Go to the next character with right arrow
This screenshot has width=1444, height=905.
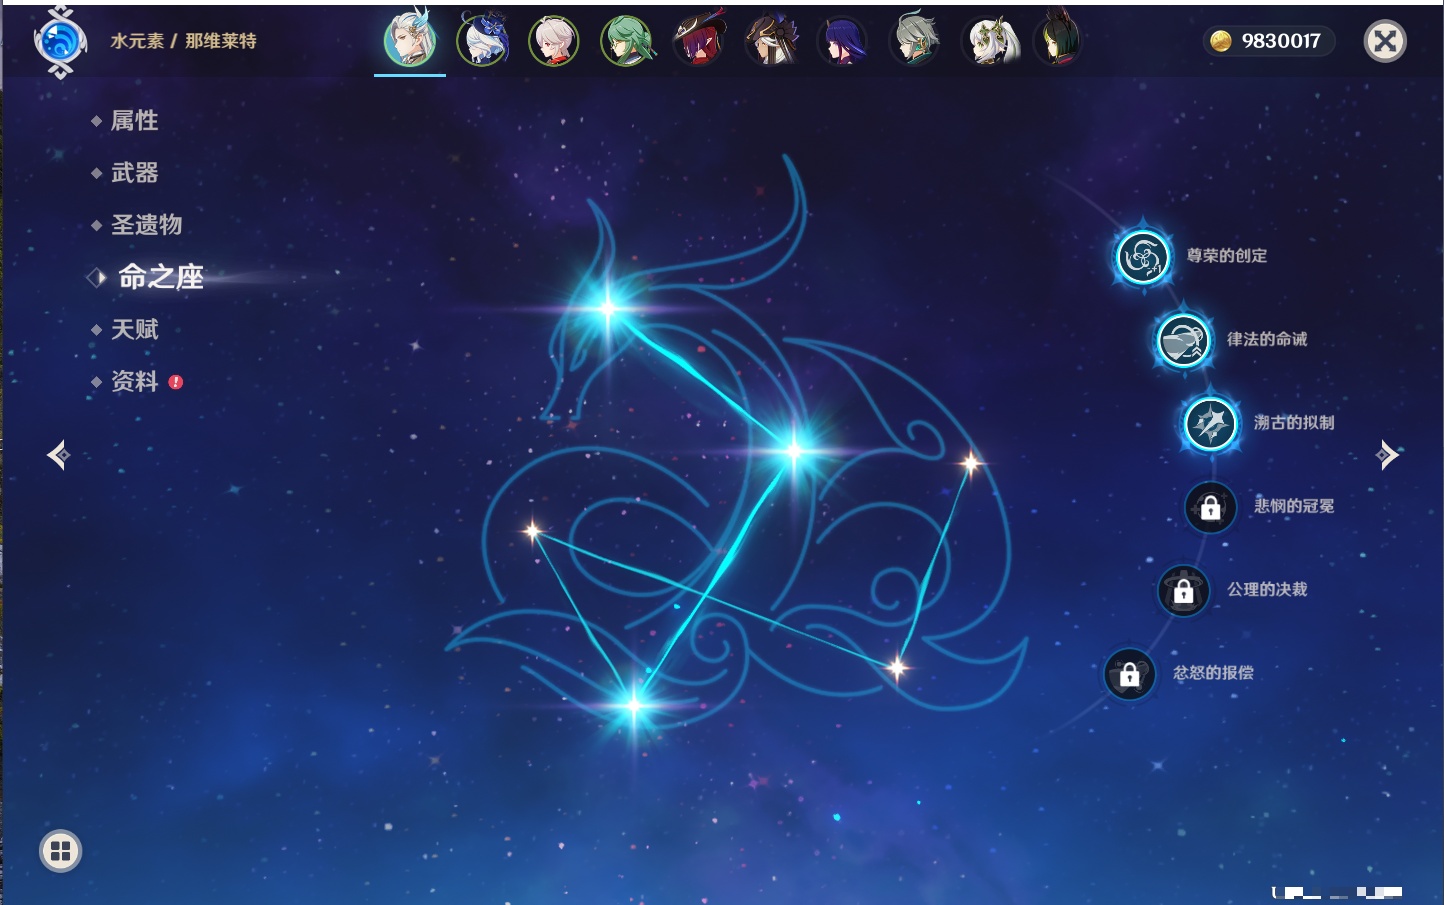1387,455
